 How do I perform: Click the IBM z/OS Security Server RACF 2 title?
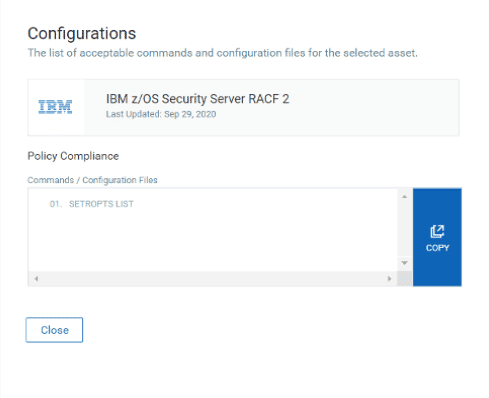pyautogui.click(x=197, y=99)
